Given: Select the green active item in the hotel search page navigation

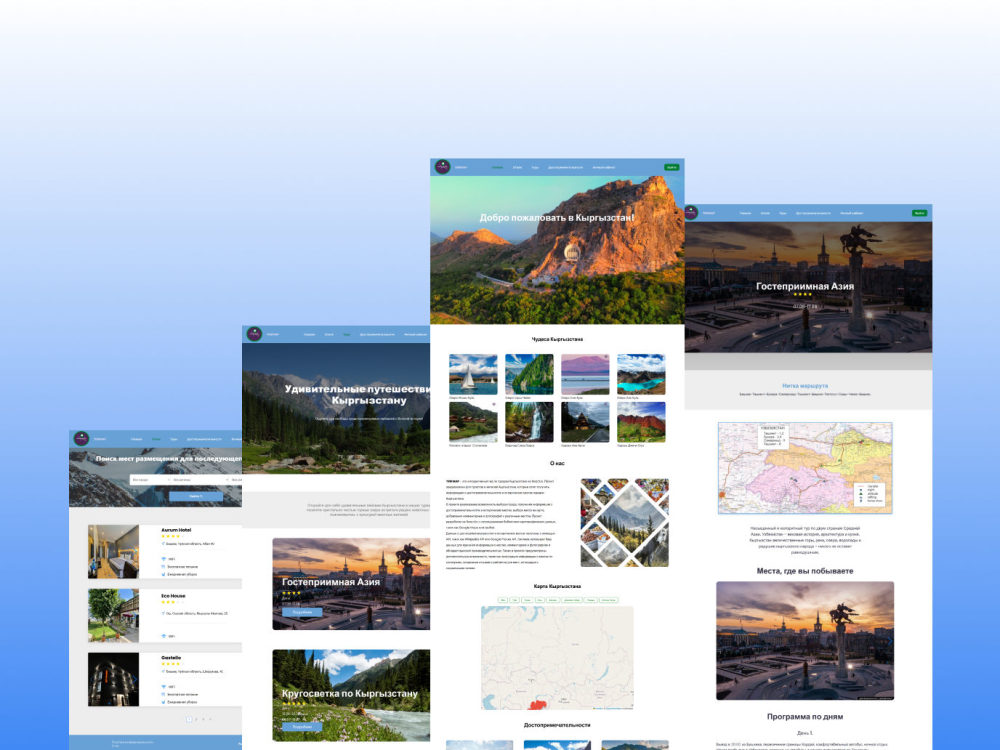Looking at the screenshot, I should point(156,439).
